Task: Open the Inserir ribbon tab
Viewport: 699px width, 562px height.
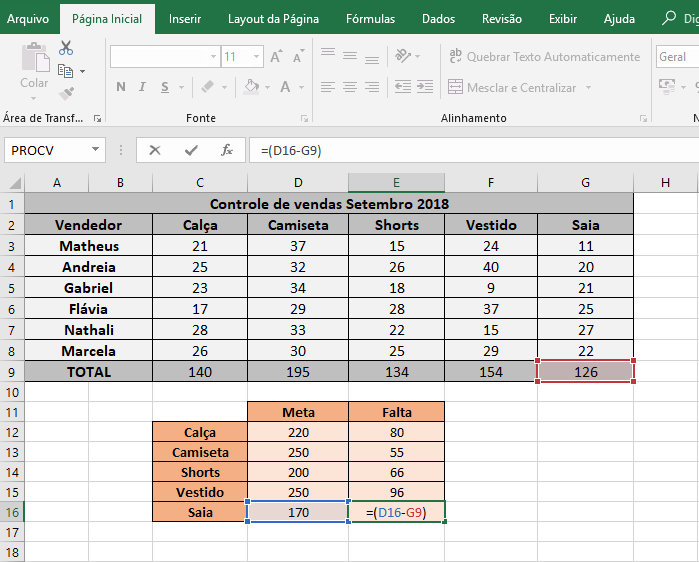Action: pyautogui.click(x=184, y=19)
